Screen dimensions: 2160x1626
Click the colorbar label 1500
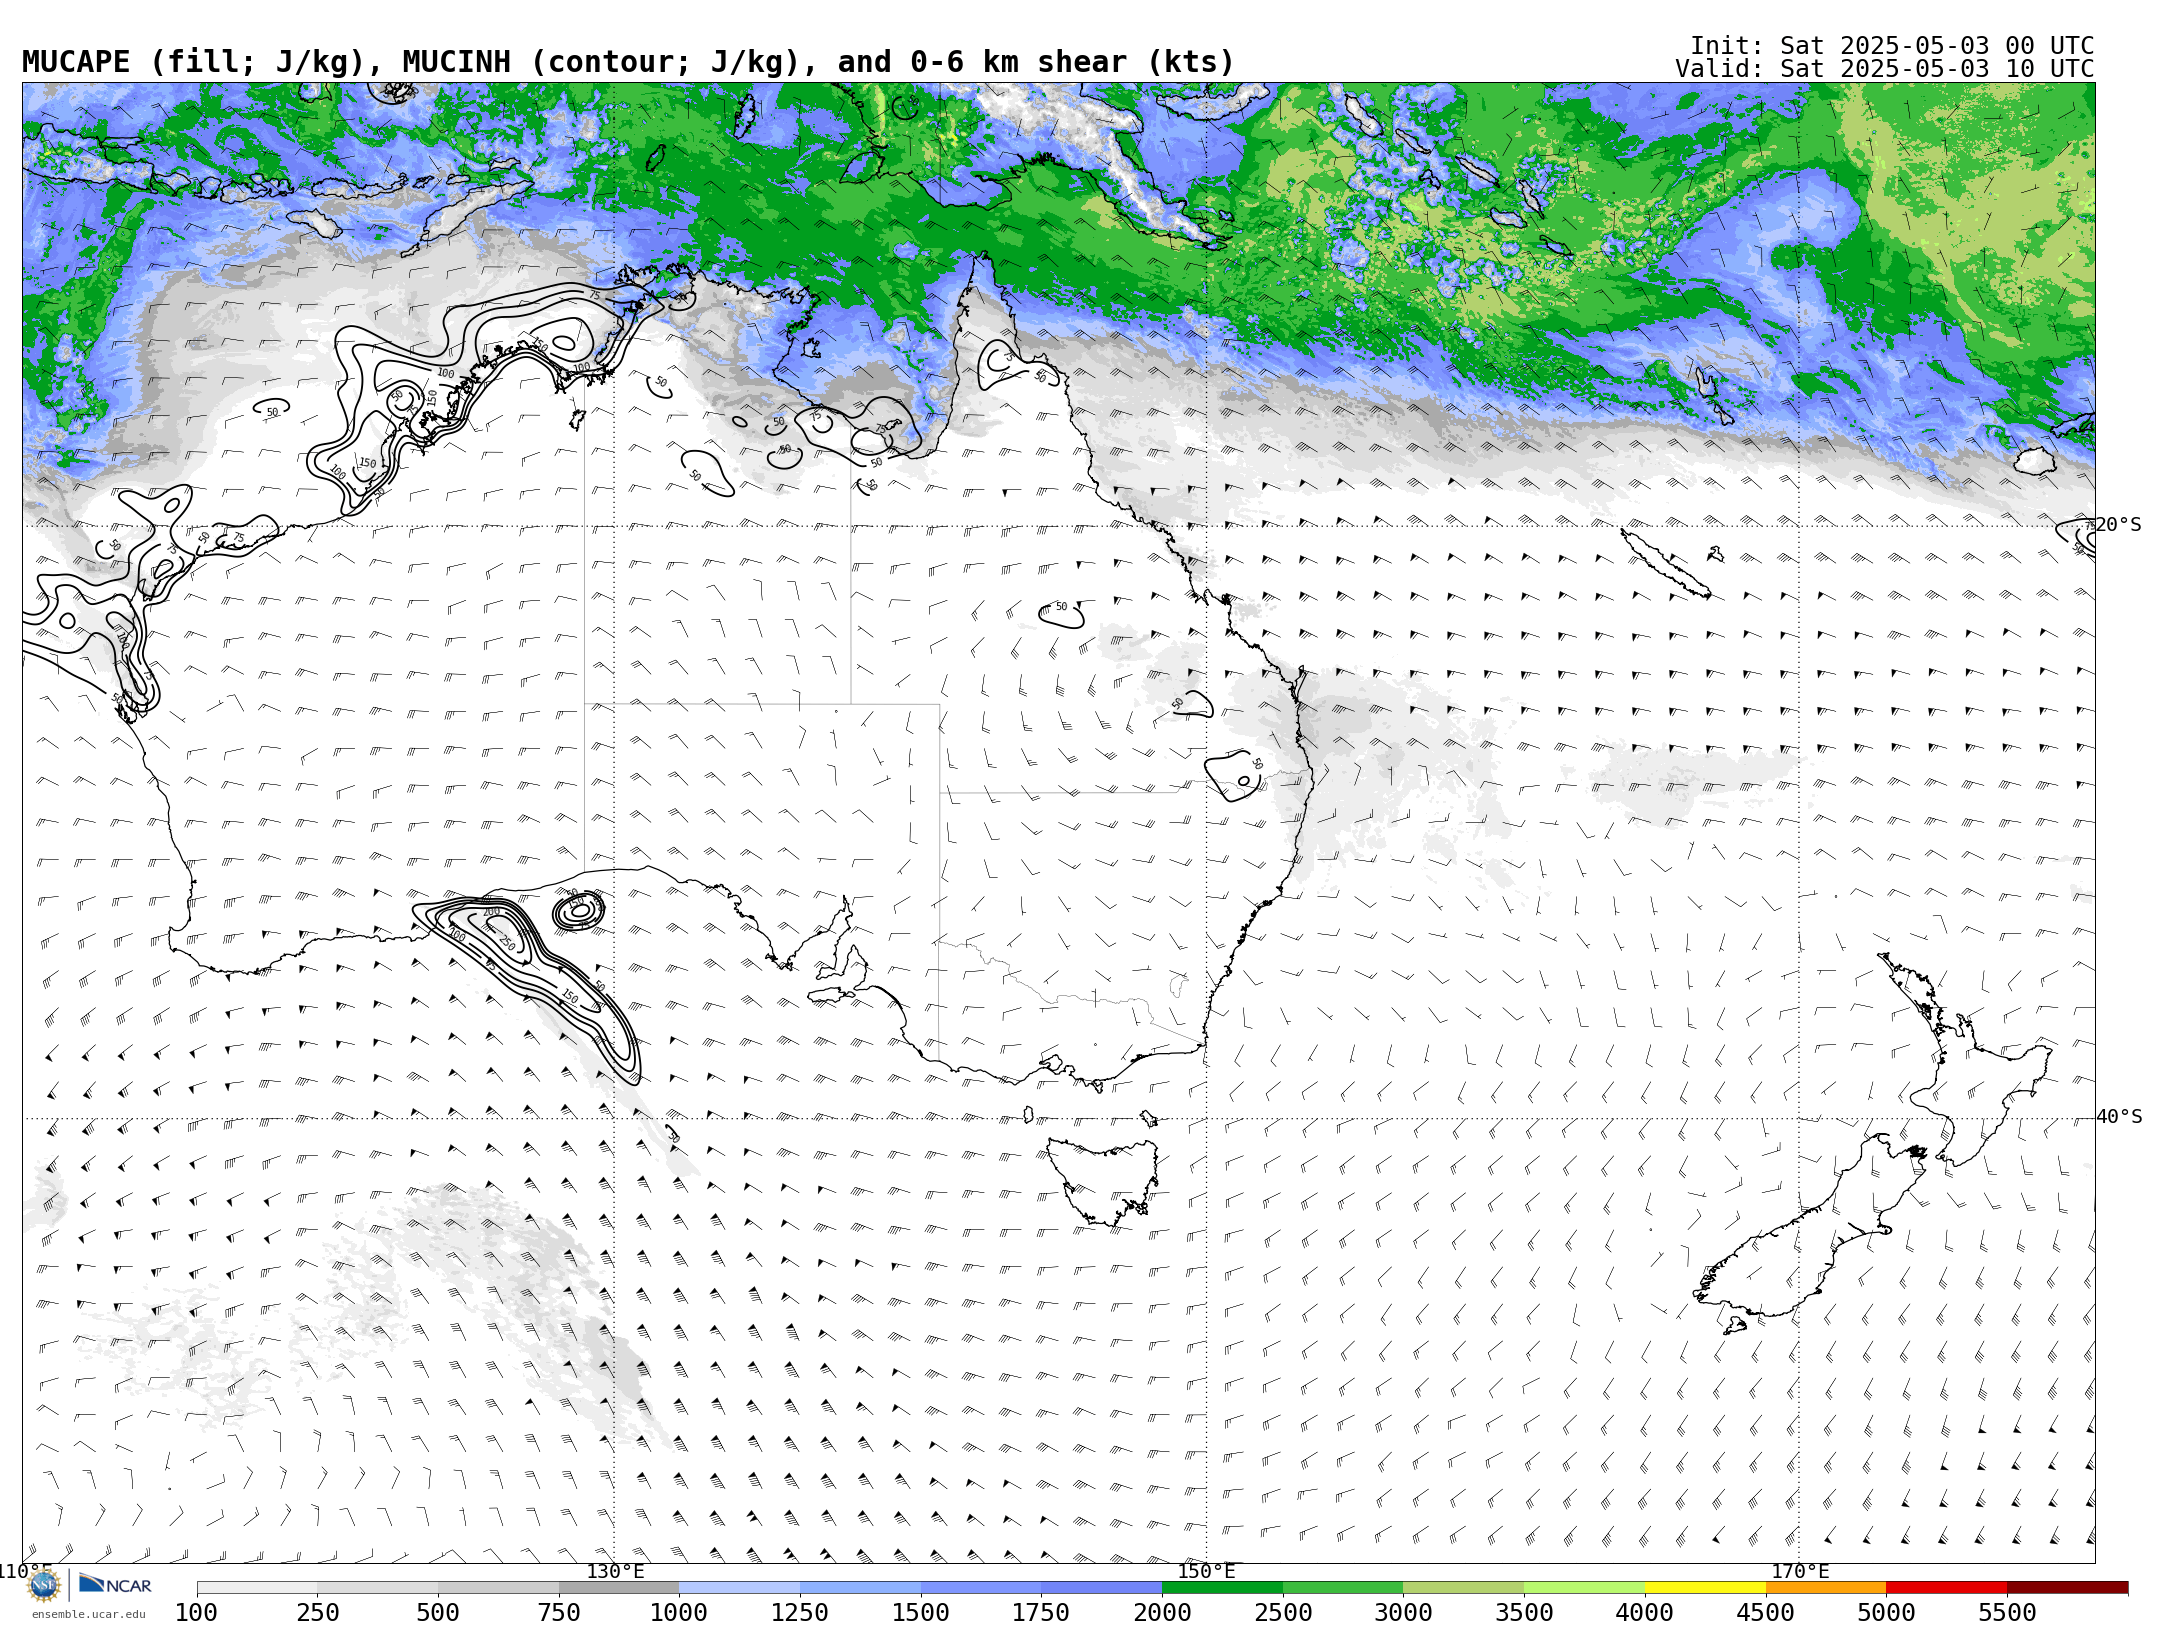pos(921,1613)
